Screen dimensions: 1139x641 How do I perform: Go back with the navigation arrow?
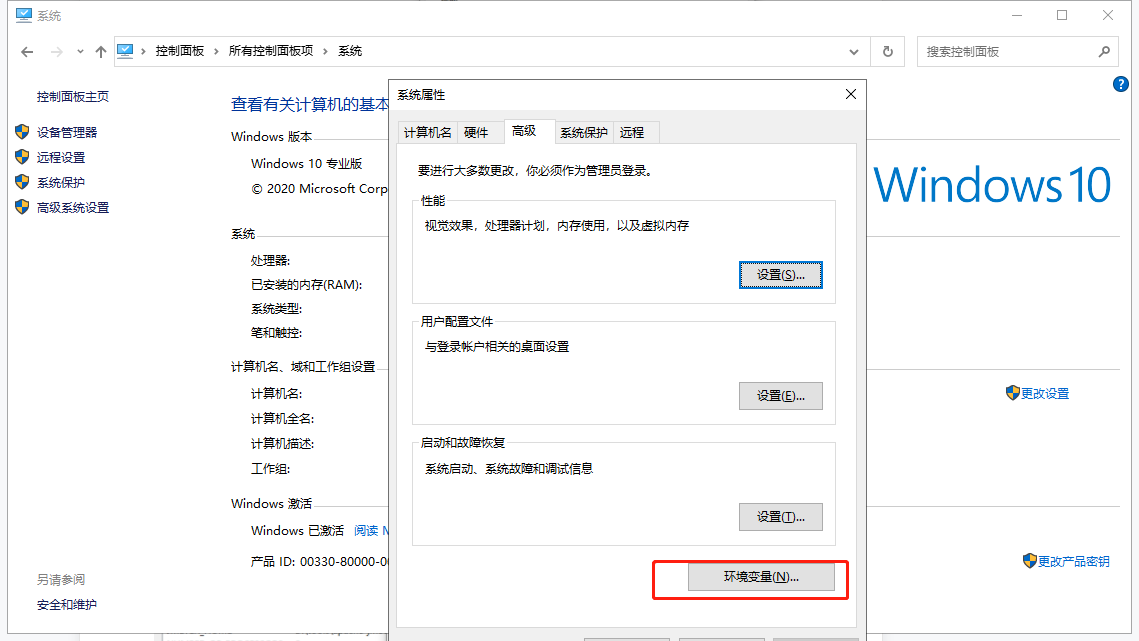click(x=27, y=52)
